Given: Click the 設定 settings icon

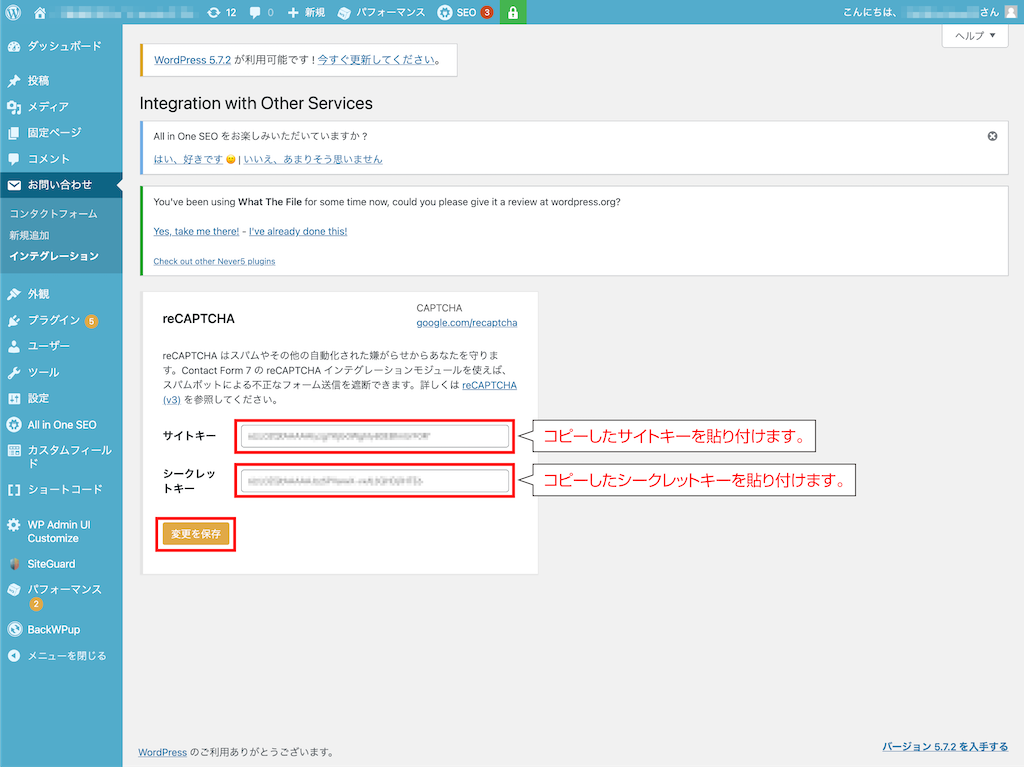Looking at the screenshot, I should tap(14, 399).
